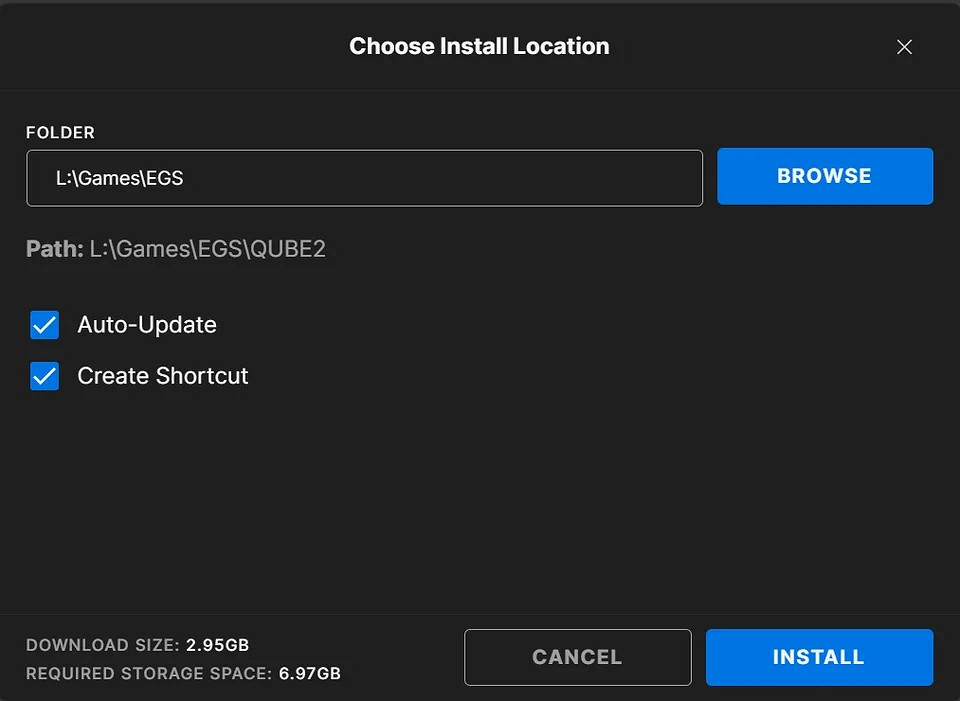Close the Choose Install Location dialog
Screen dimensions: 960x701
[x=904, y=47]
